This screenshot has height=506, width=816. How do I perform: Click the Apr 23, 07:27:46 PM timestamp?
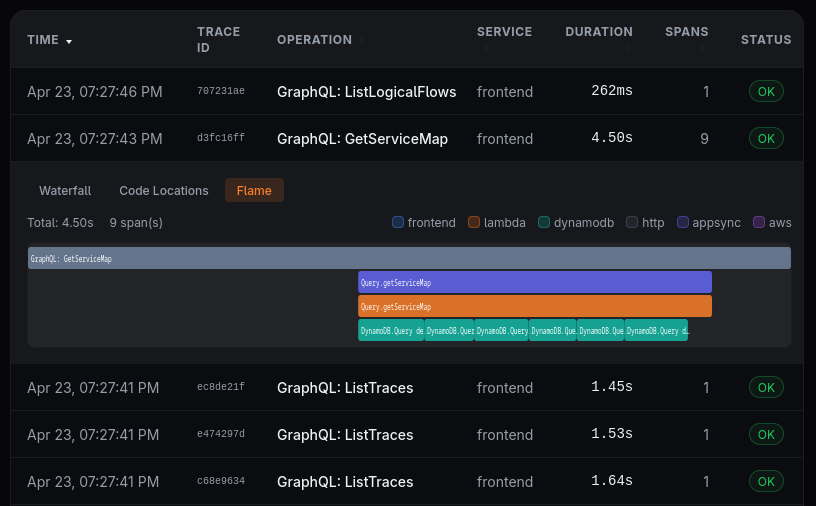(95, 92)
